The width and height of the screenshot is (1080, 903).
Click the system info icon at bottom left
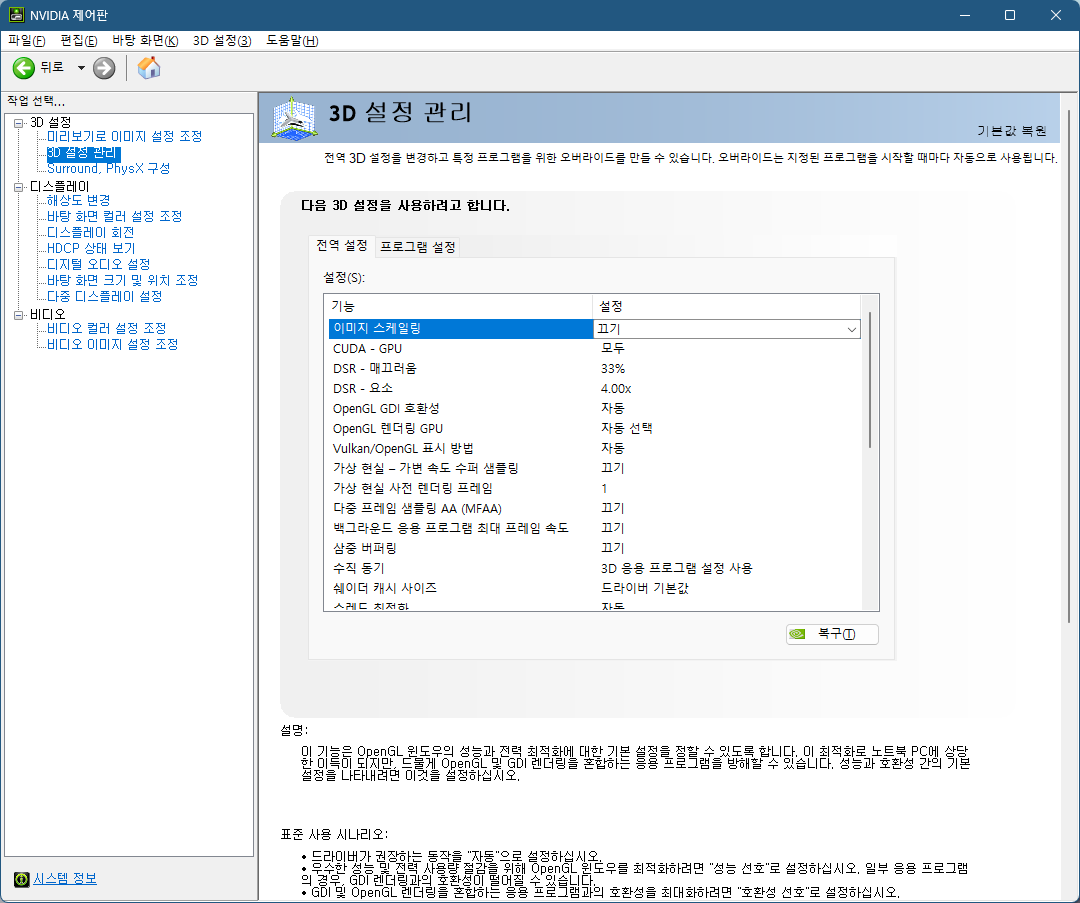point(21,879)
